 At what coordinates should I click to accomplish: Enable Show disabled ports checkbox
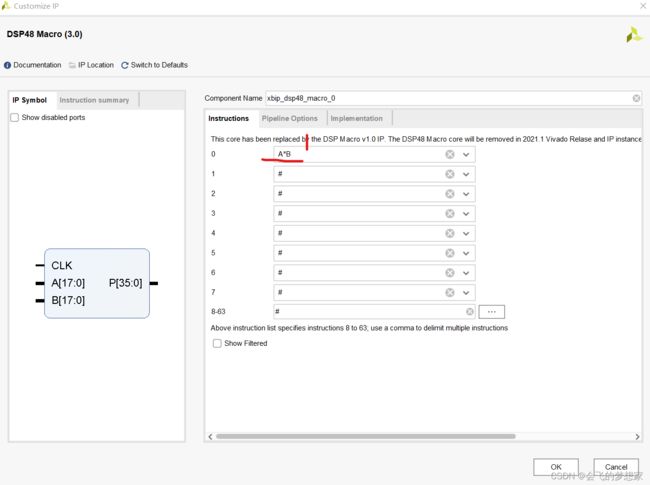15,118
